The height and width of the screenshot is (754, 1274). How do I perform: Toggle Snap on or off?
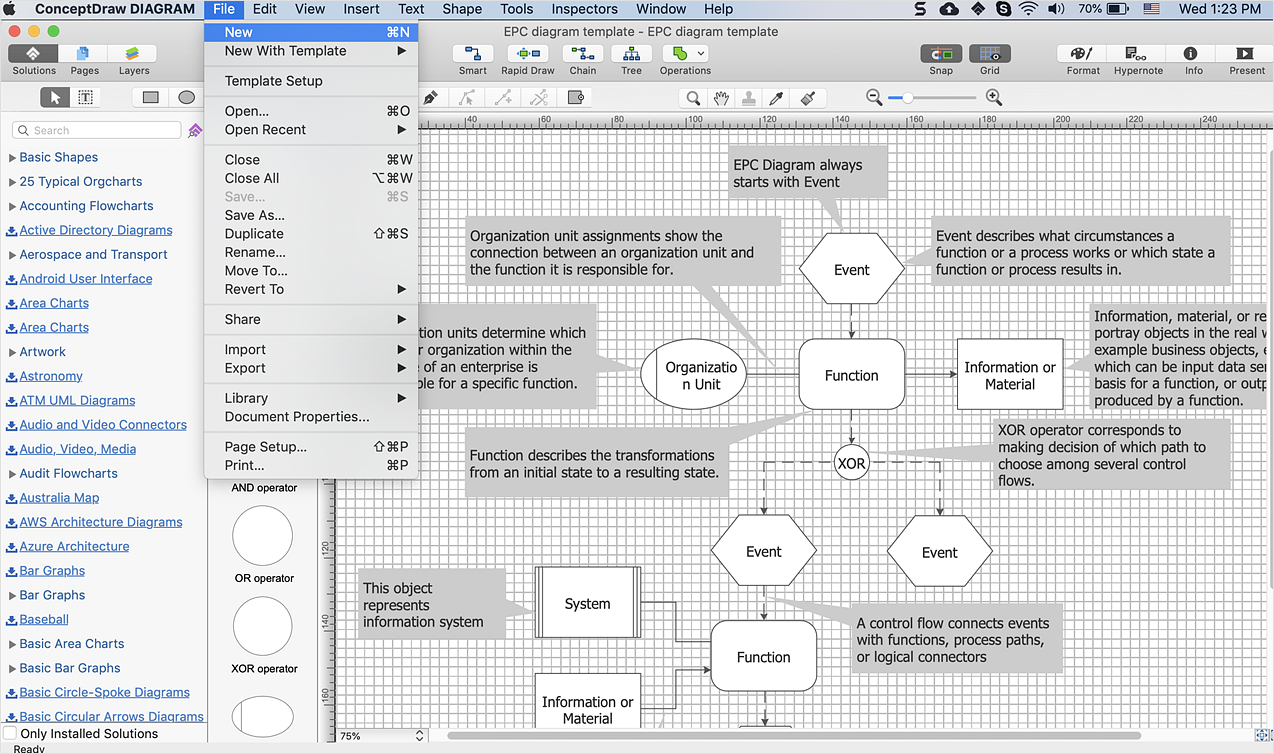point(940,54)
